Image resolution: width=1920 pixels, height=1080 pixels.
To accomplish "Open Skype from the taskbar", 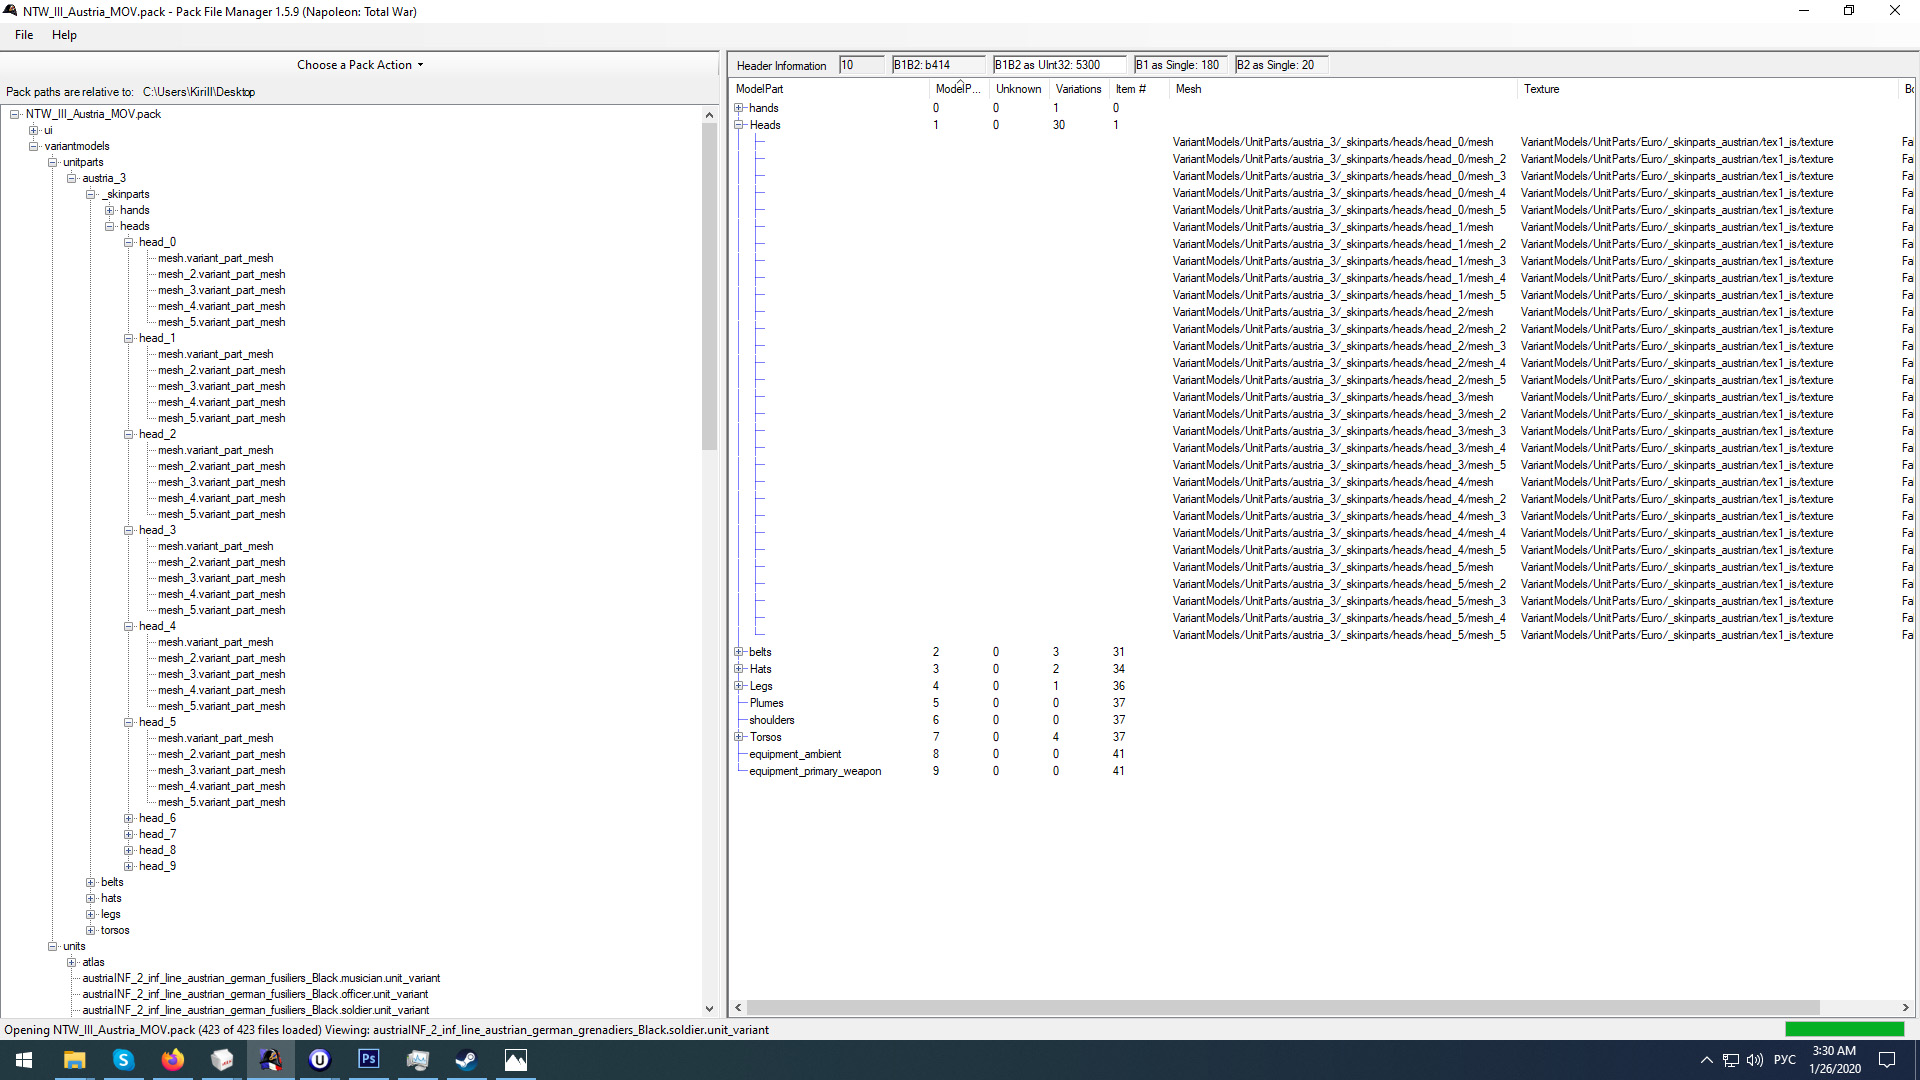I will pos(123,1060).
